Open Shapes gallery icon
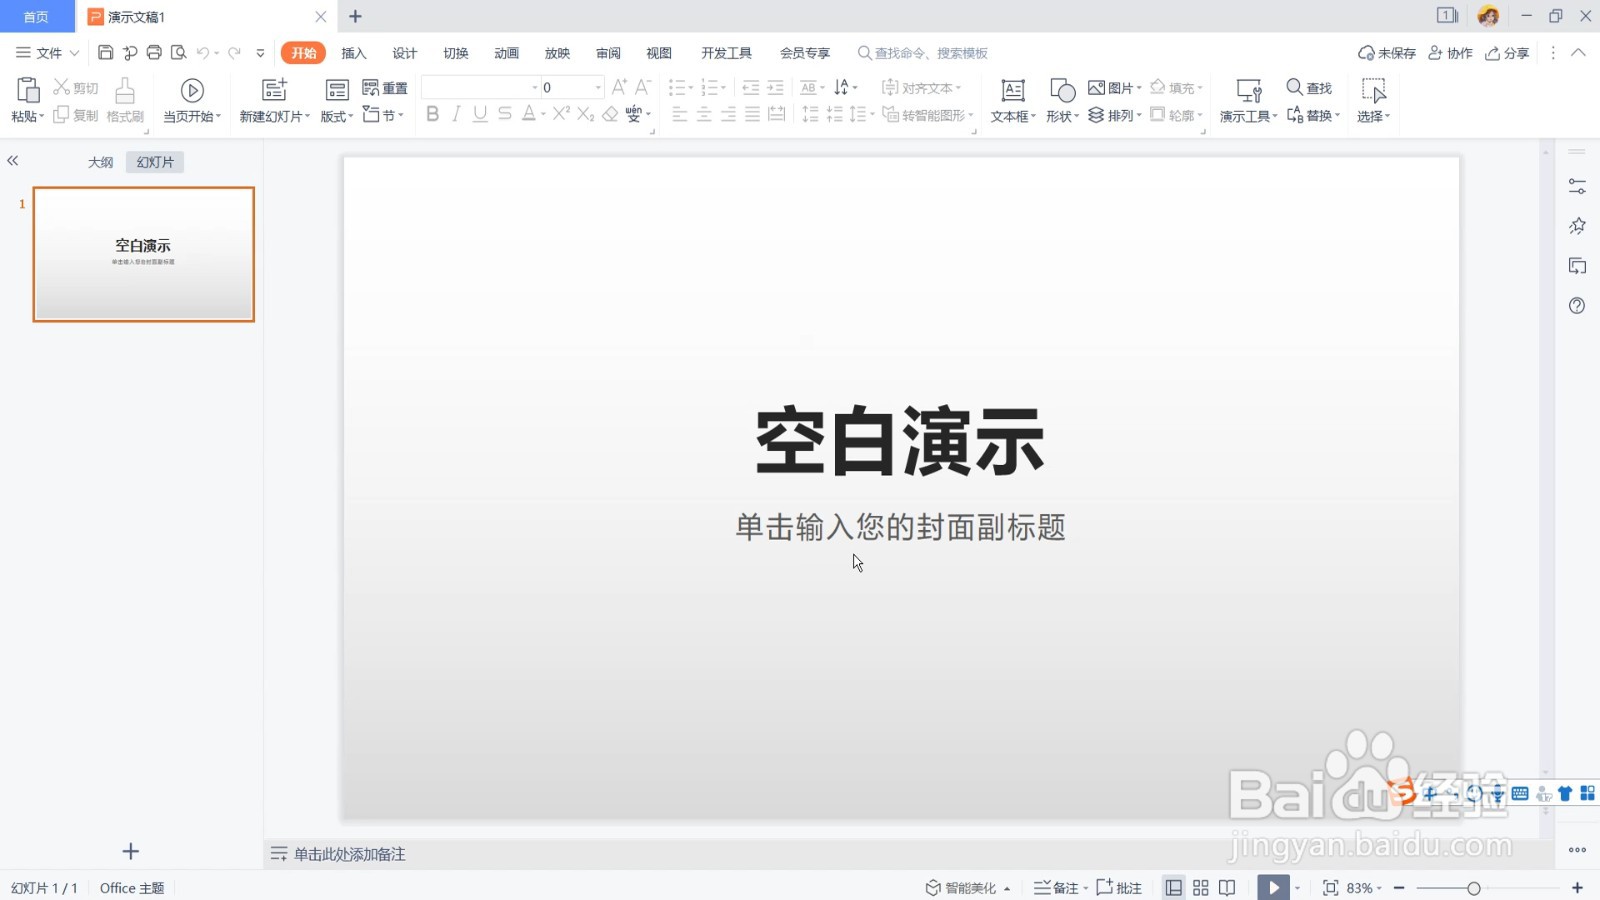Viewport: 1600px width, 900px height. click(1062, 90)
